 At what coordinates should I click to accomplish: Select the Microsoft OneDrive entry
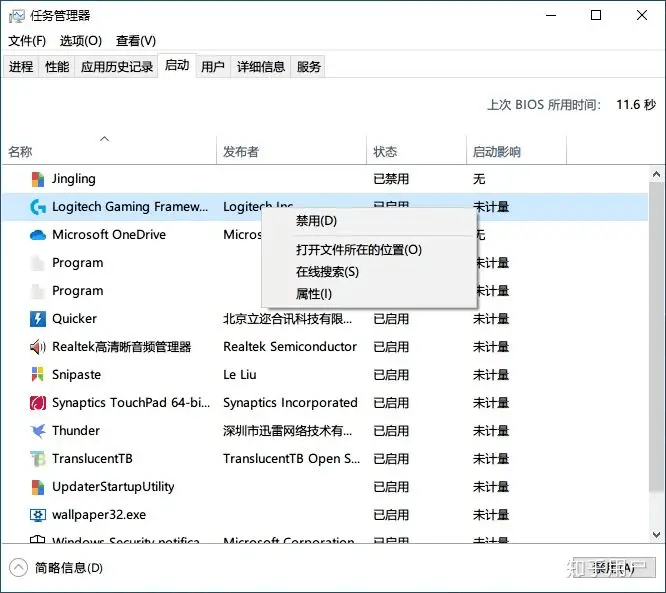(109, 235)
